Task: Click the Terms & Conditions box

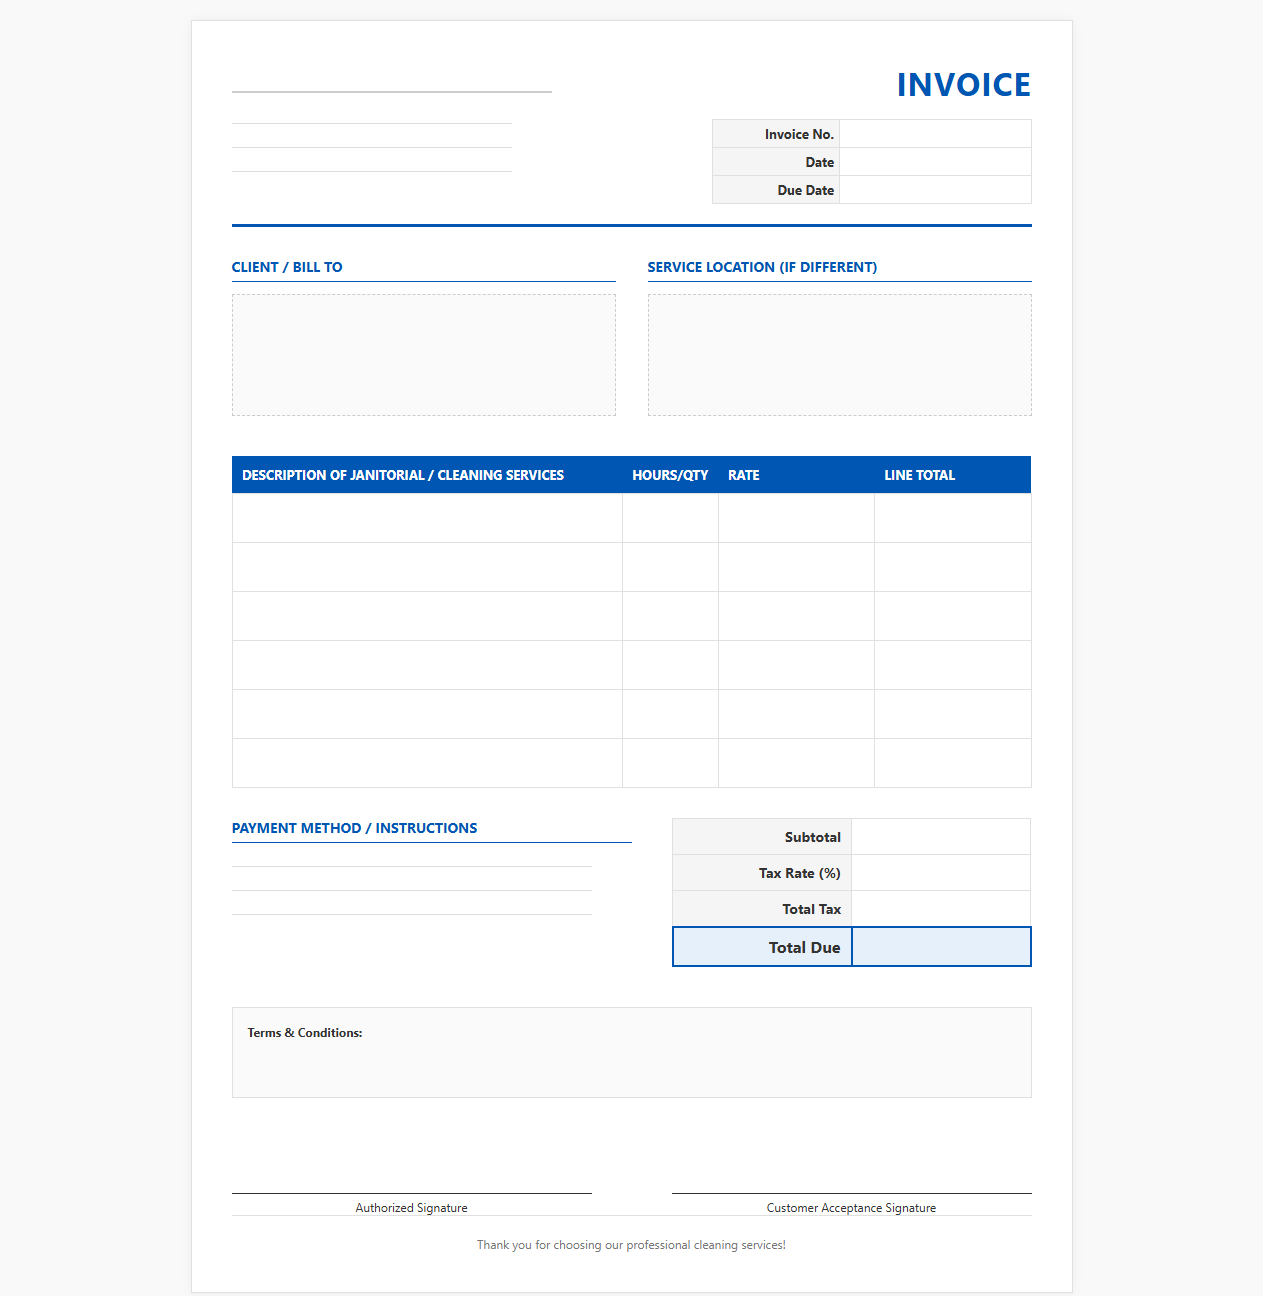Action: pyautogui.click(x=632, y=1052)
